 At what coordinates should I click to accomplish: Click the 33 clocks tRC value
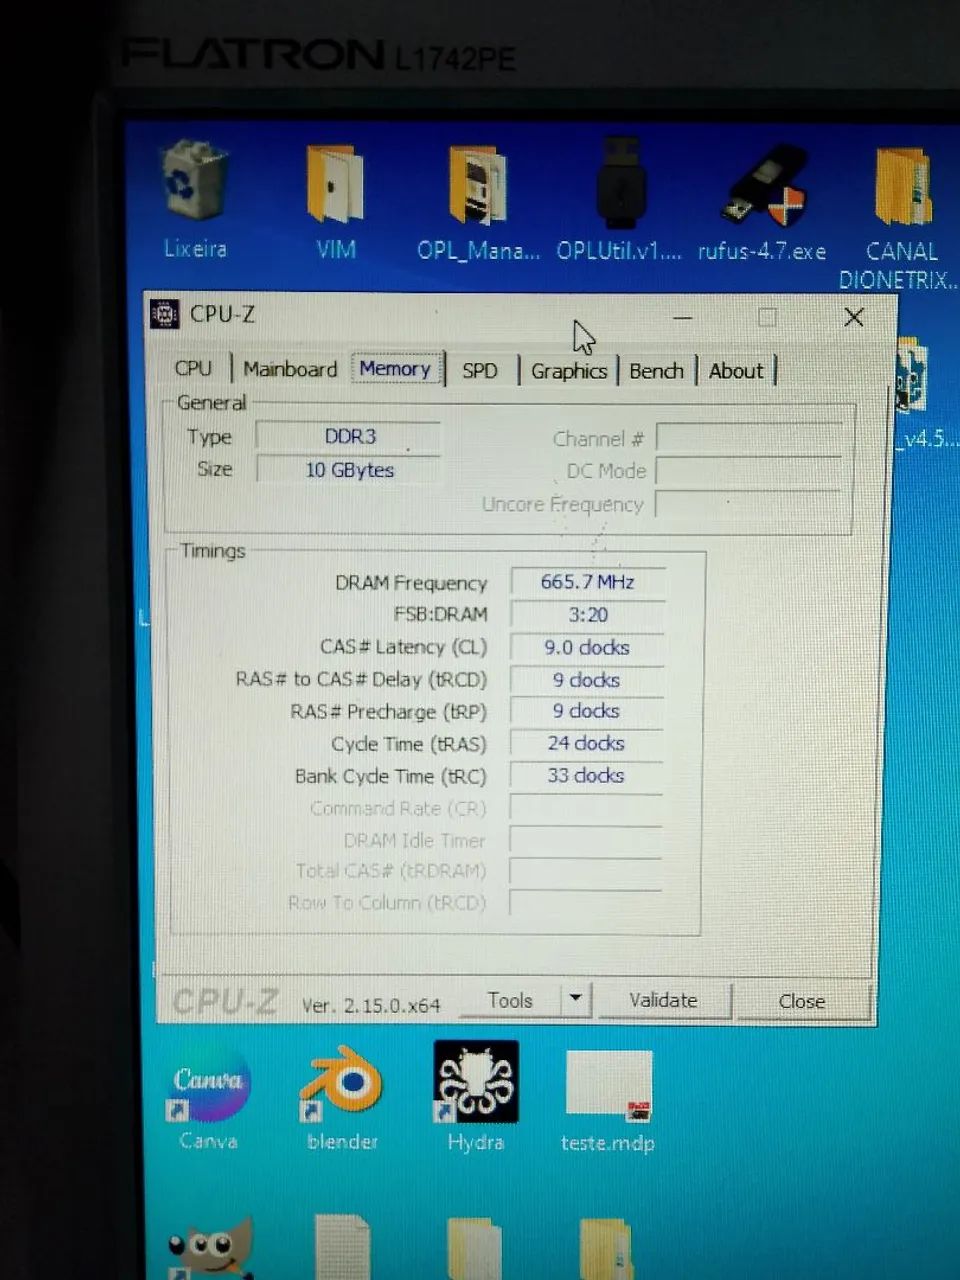(588, 775)
